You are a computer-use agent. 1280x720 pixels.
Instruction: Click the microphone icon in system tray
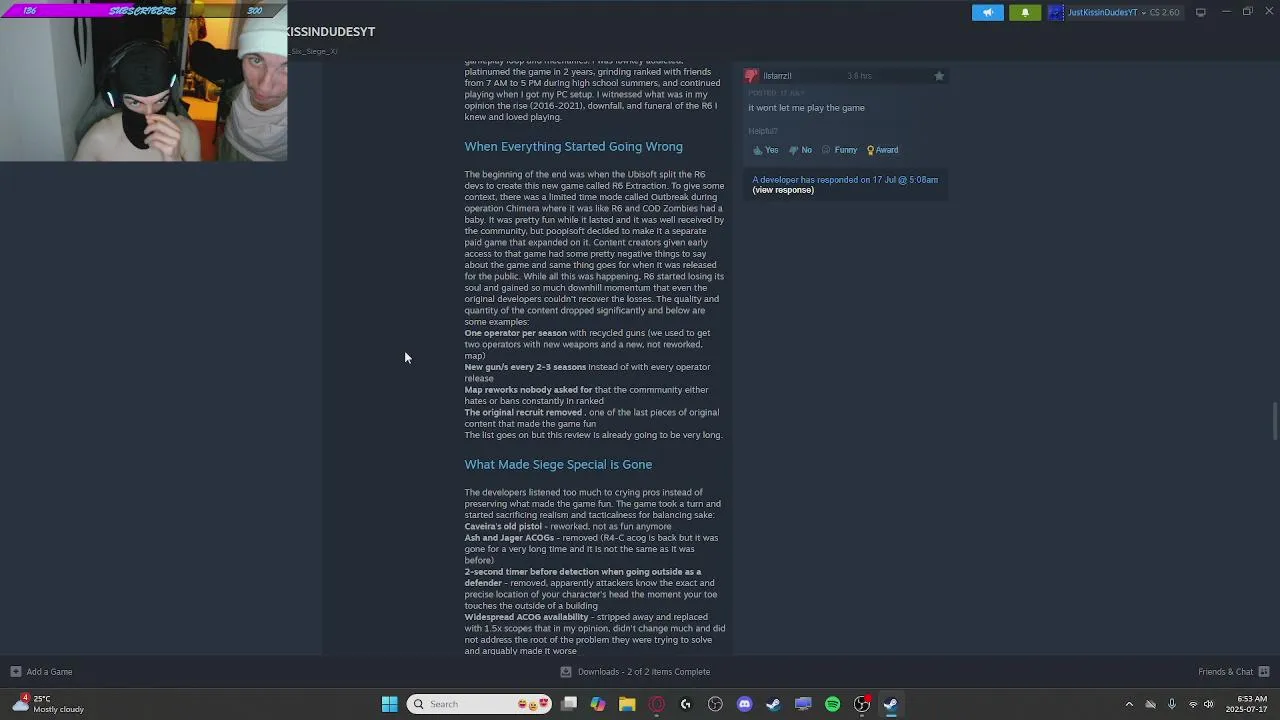coord(1171,704)
